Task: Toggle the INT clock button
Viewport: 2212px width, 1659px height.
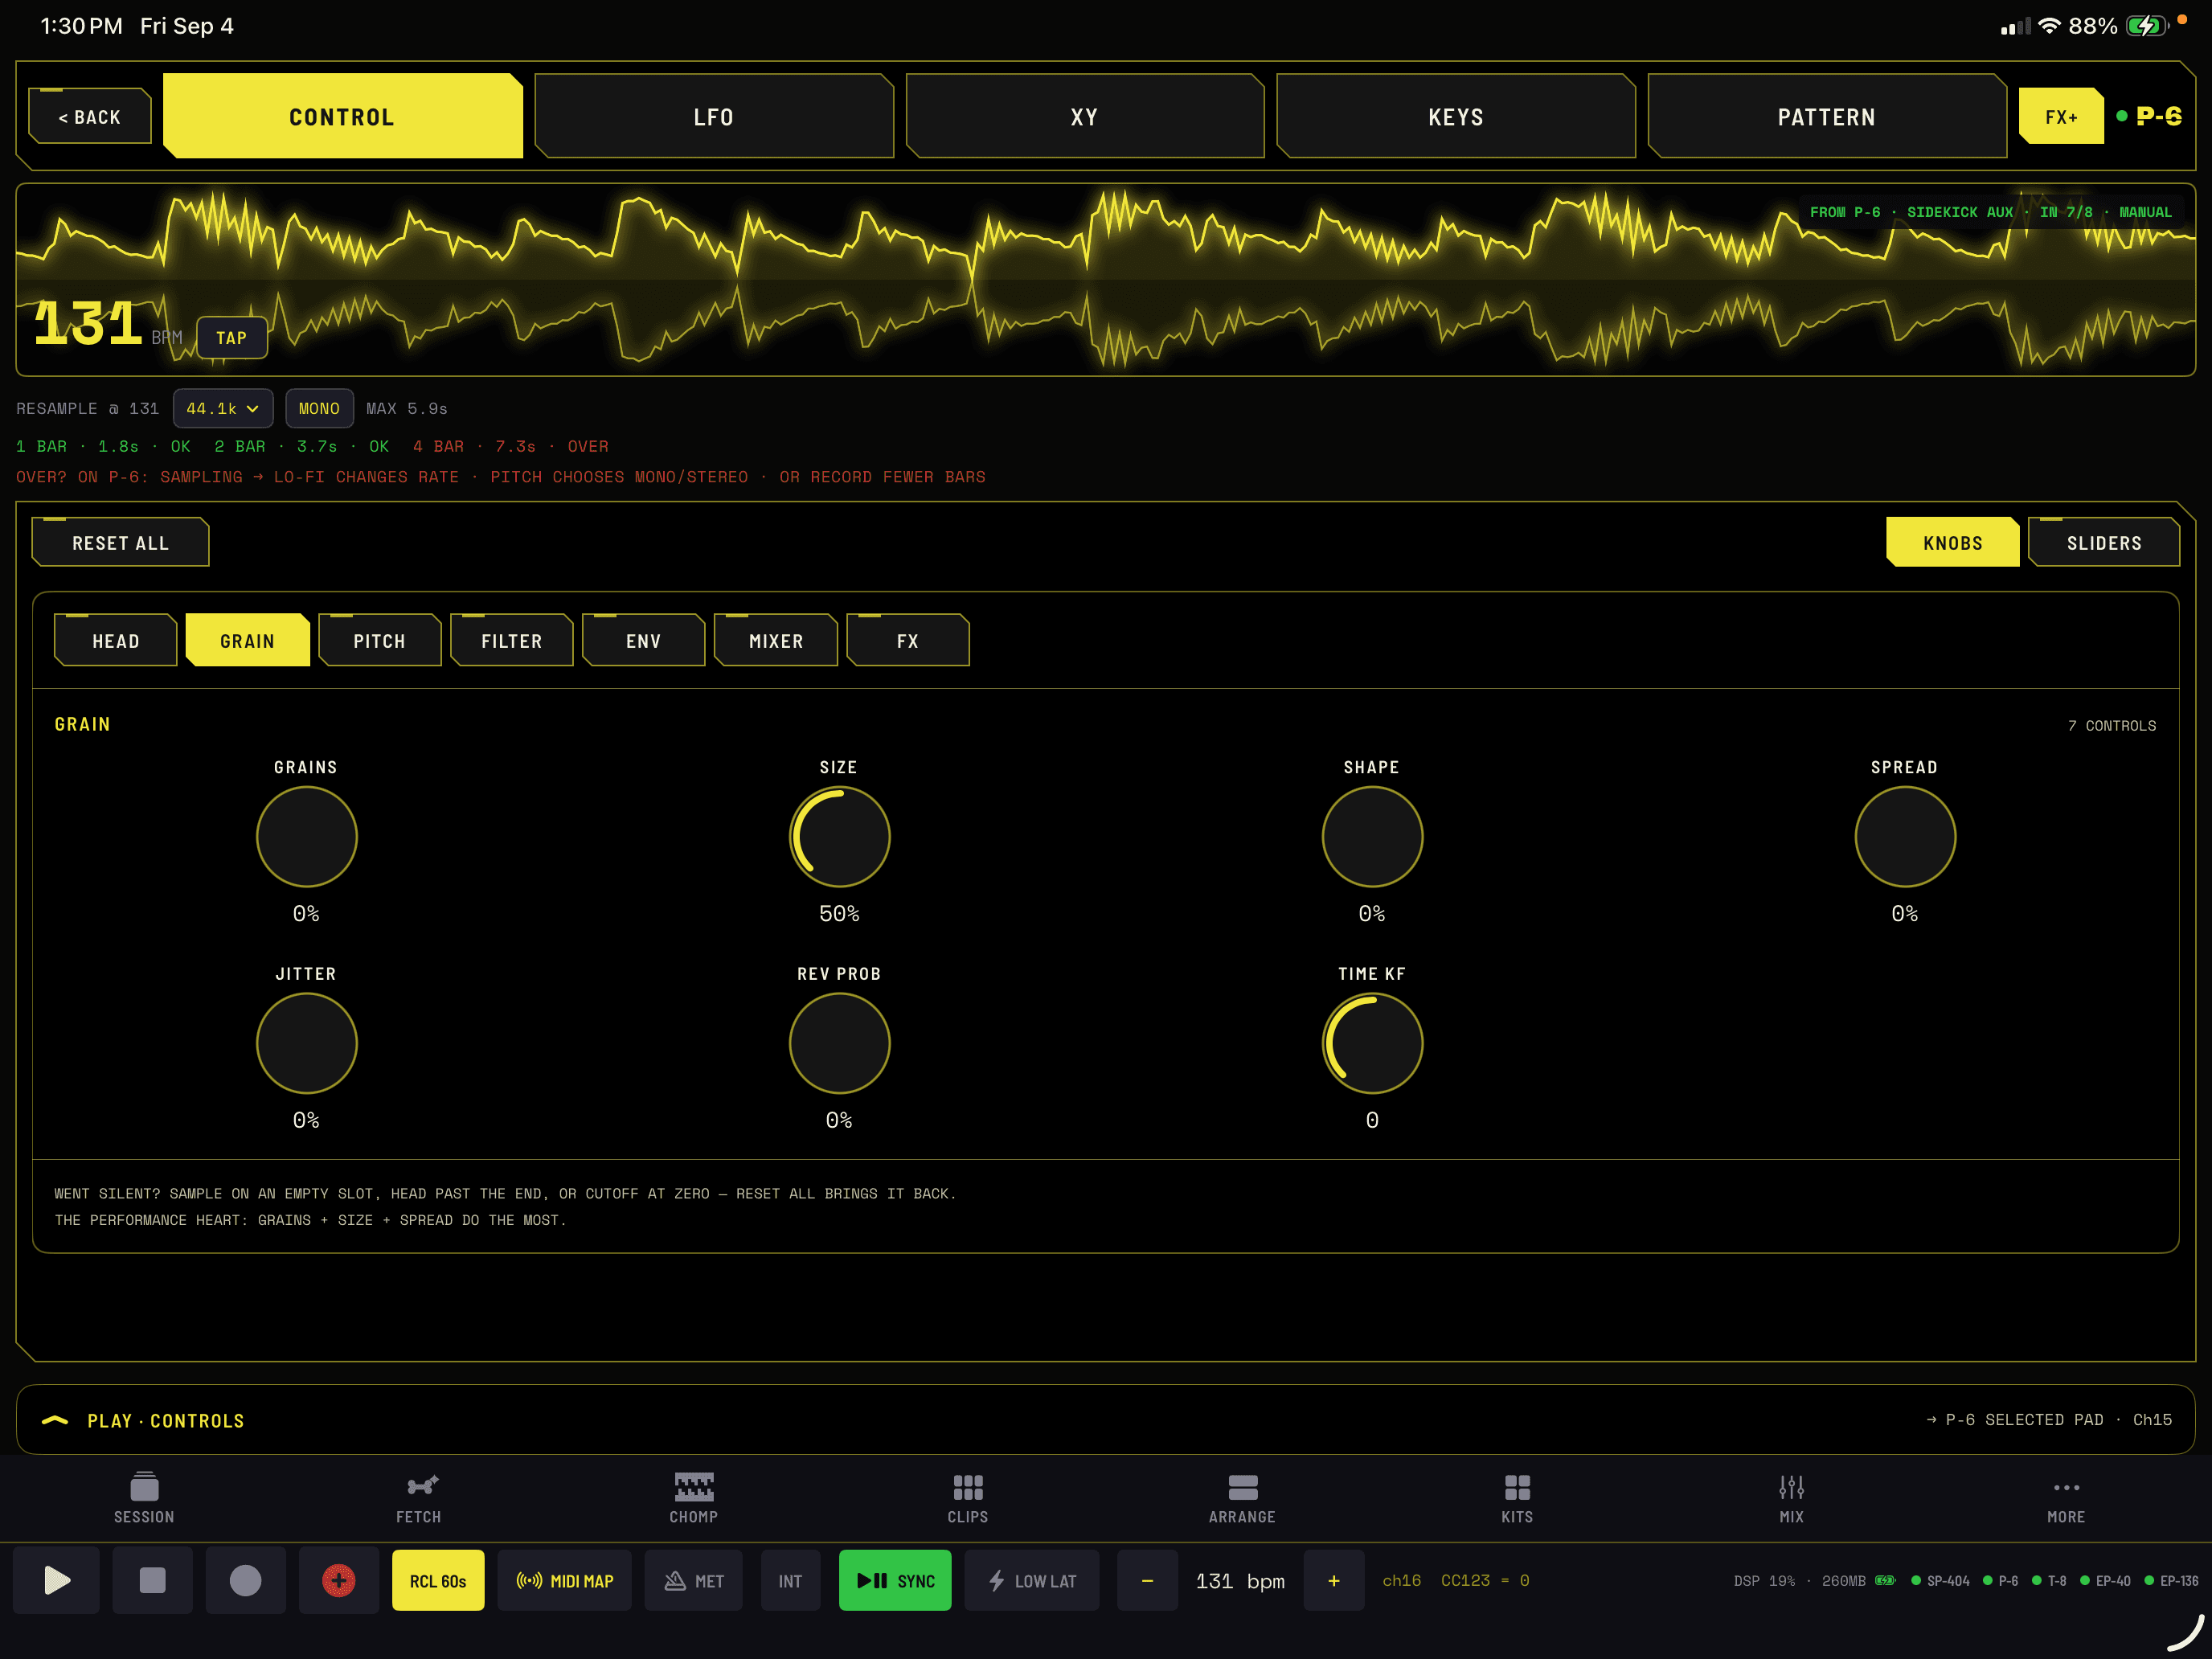Action: (790, 1581)
